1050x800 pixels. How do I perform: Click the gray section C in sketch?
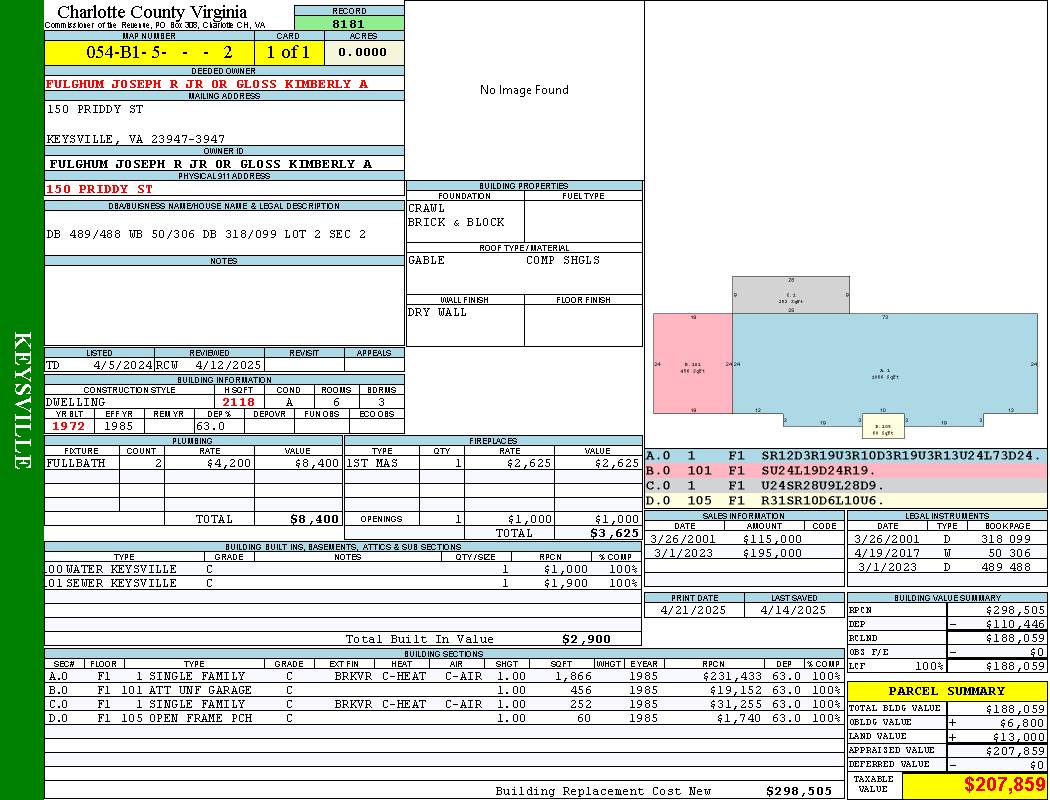click(791, 295)
